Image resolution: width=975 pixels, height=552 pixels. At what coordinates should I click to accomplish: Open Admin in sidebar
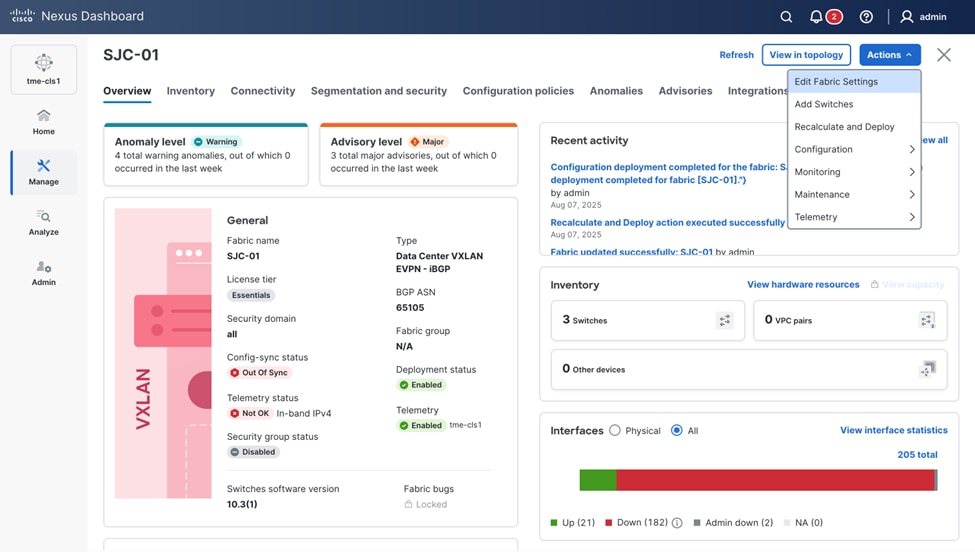44,273
